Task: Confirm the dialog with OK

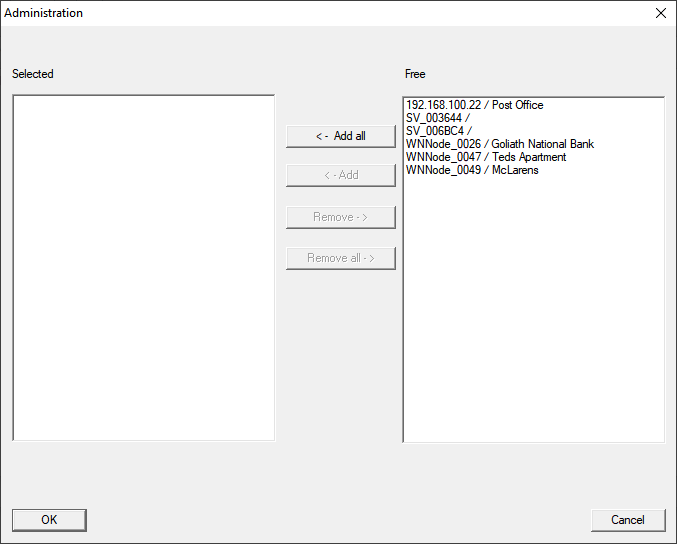Action: tap(49, 520)
